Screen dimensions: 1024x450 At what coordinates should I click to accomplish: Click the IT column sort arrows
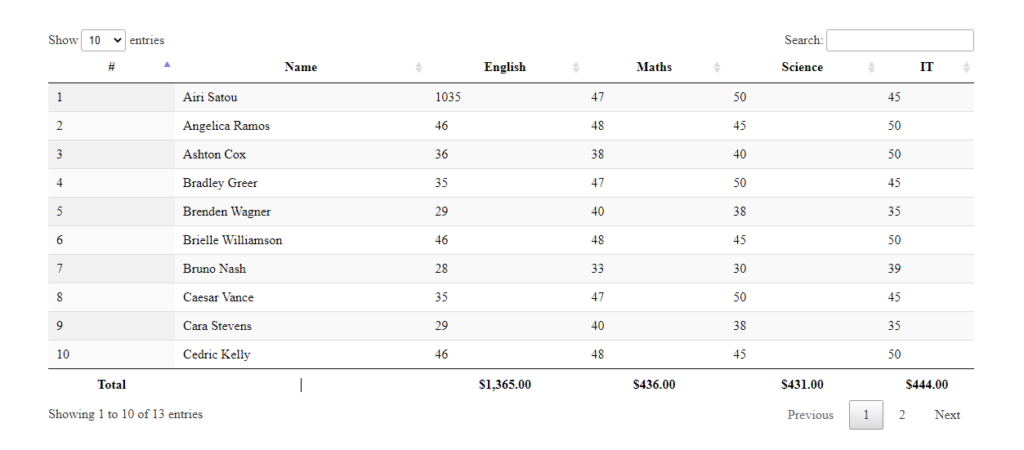(966, 67)
